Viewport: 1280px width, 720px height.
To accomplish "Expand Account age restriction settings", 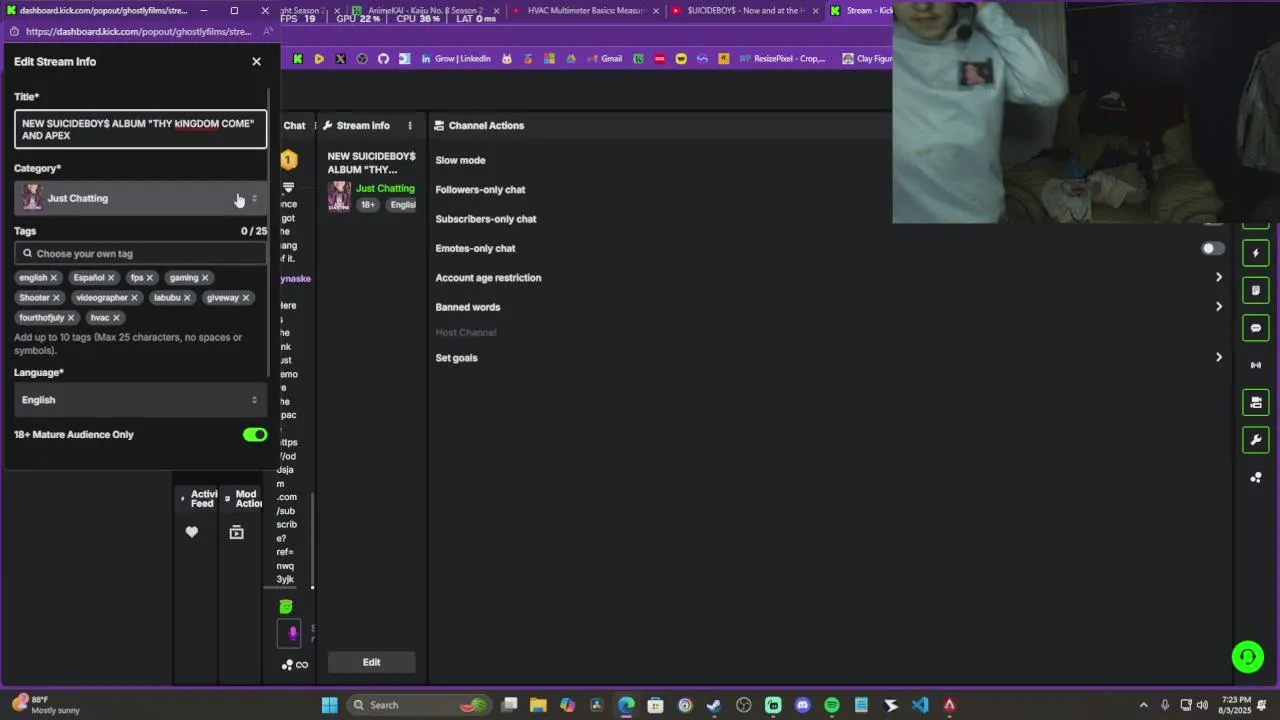I will (1218, 277).
